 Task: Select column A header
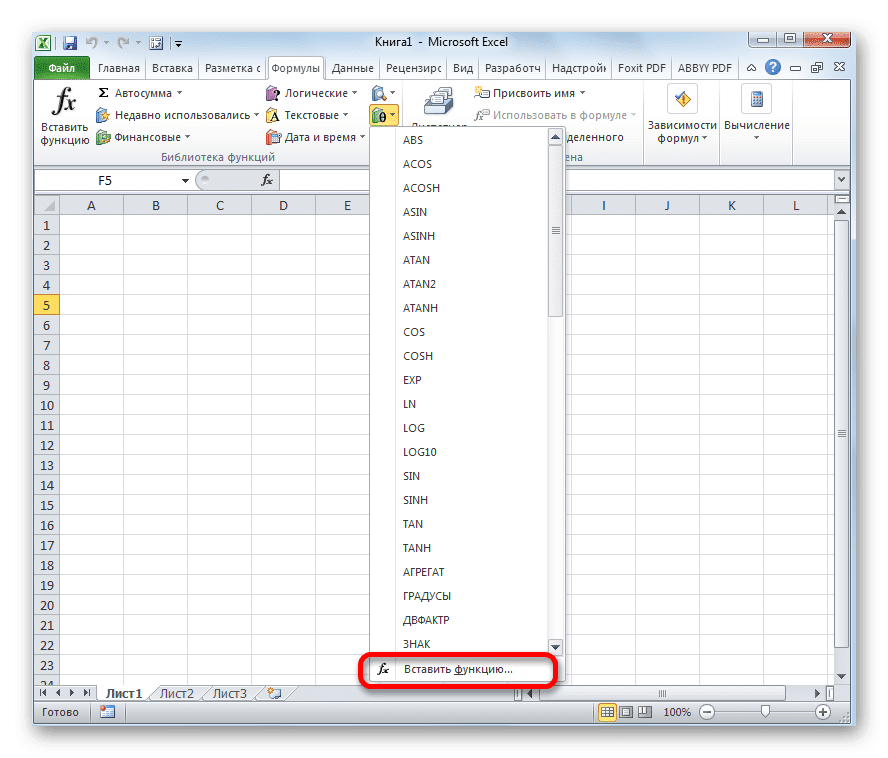[x=91, y=206]
